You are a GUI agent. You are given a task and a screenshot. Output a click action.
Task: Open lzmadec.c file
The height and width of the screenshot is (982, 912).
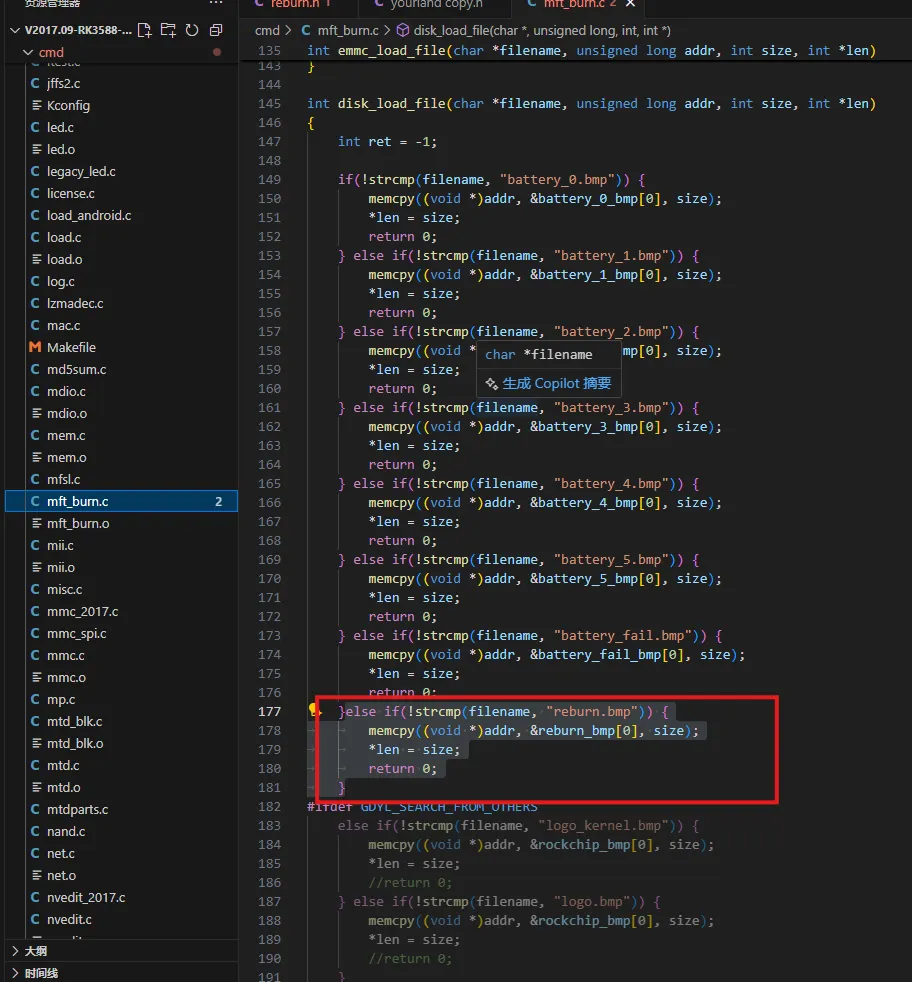pyautogui.click(x=122, y=303)
